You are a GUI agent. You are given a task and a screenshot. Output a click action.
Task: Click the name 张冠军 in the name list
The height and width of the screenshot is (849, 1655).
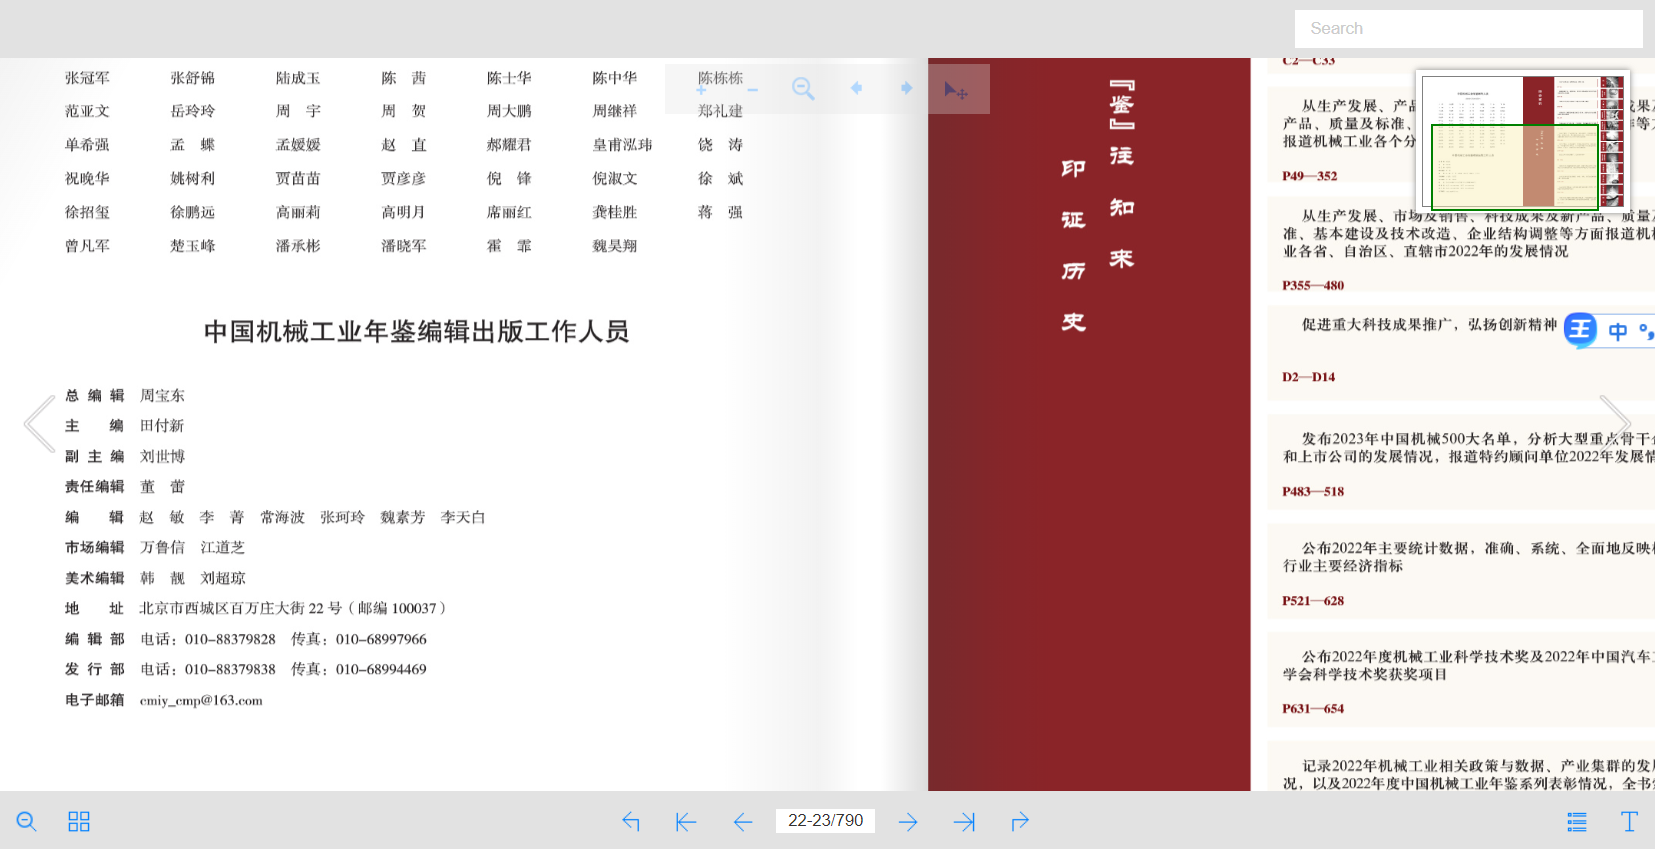[88, 78]
